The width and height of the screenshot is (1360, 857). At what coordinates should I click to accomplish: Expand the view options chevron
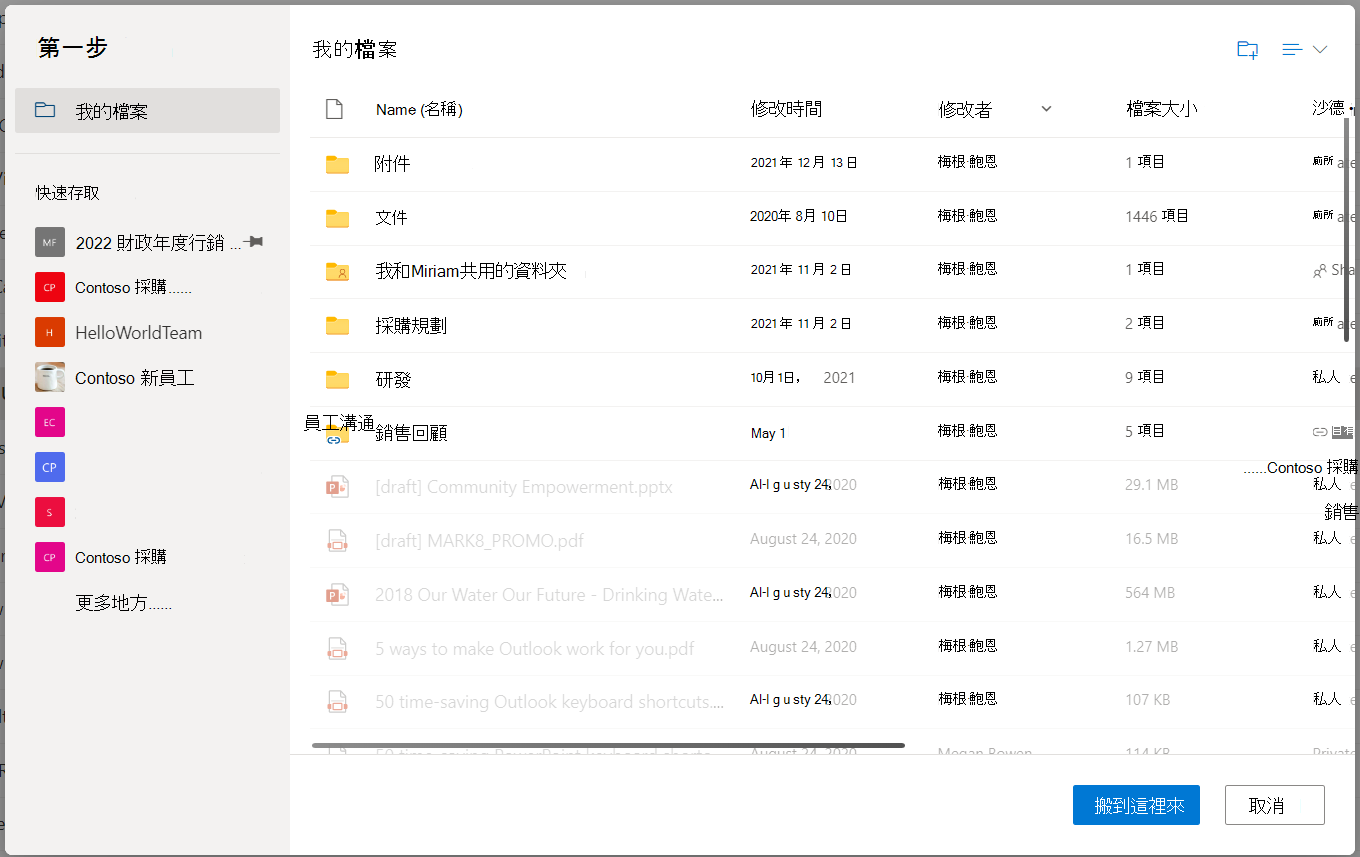tap(1320, 49)
